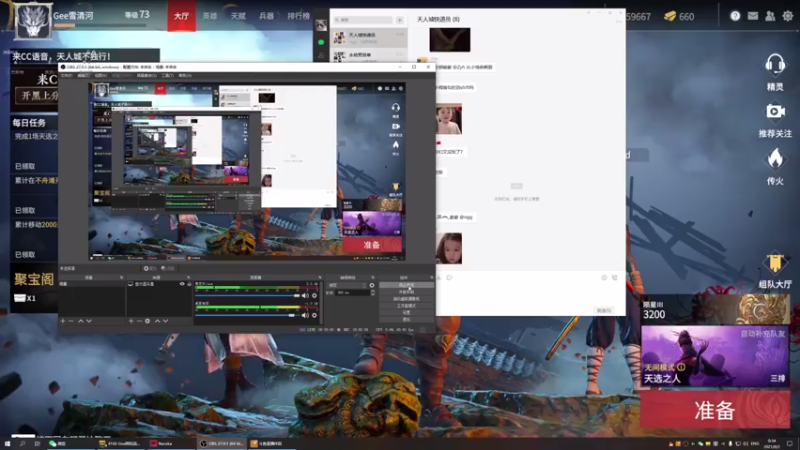Open settings gear of first OBS audio track
800x450 pixels.
pyautogui.click(x=314, y=295)
